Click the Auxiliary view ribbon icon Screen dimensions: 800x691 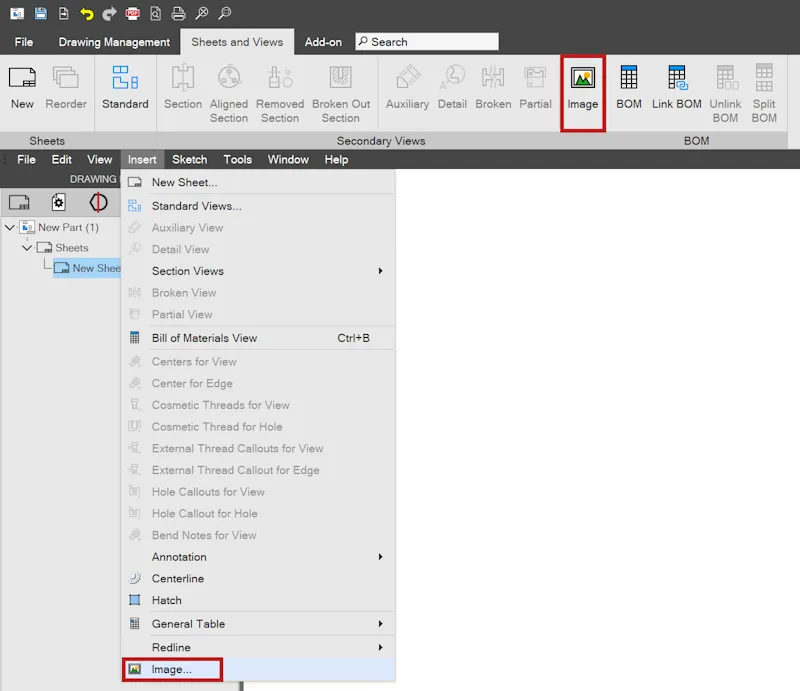click(407, 87)
